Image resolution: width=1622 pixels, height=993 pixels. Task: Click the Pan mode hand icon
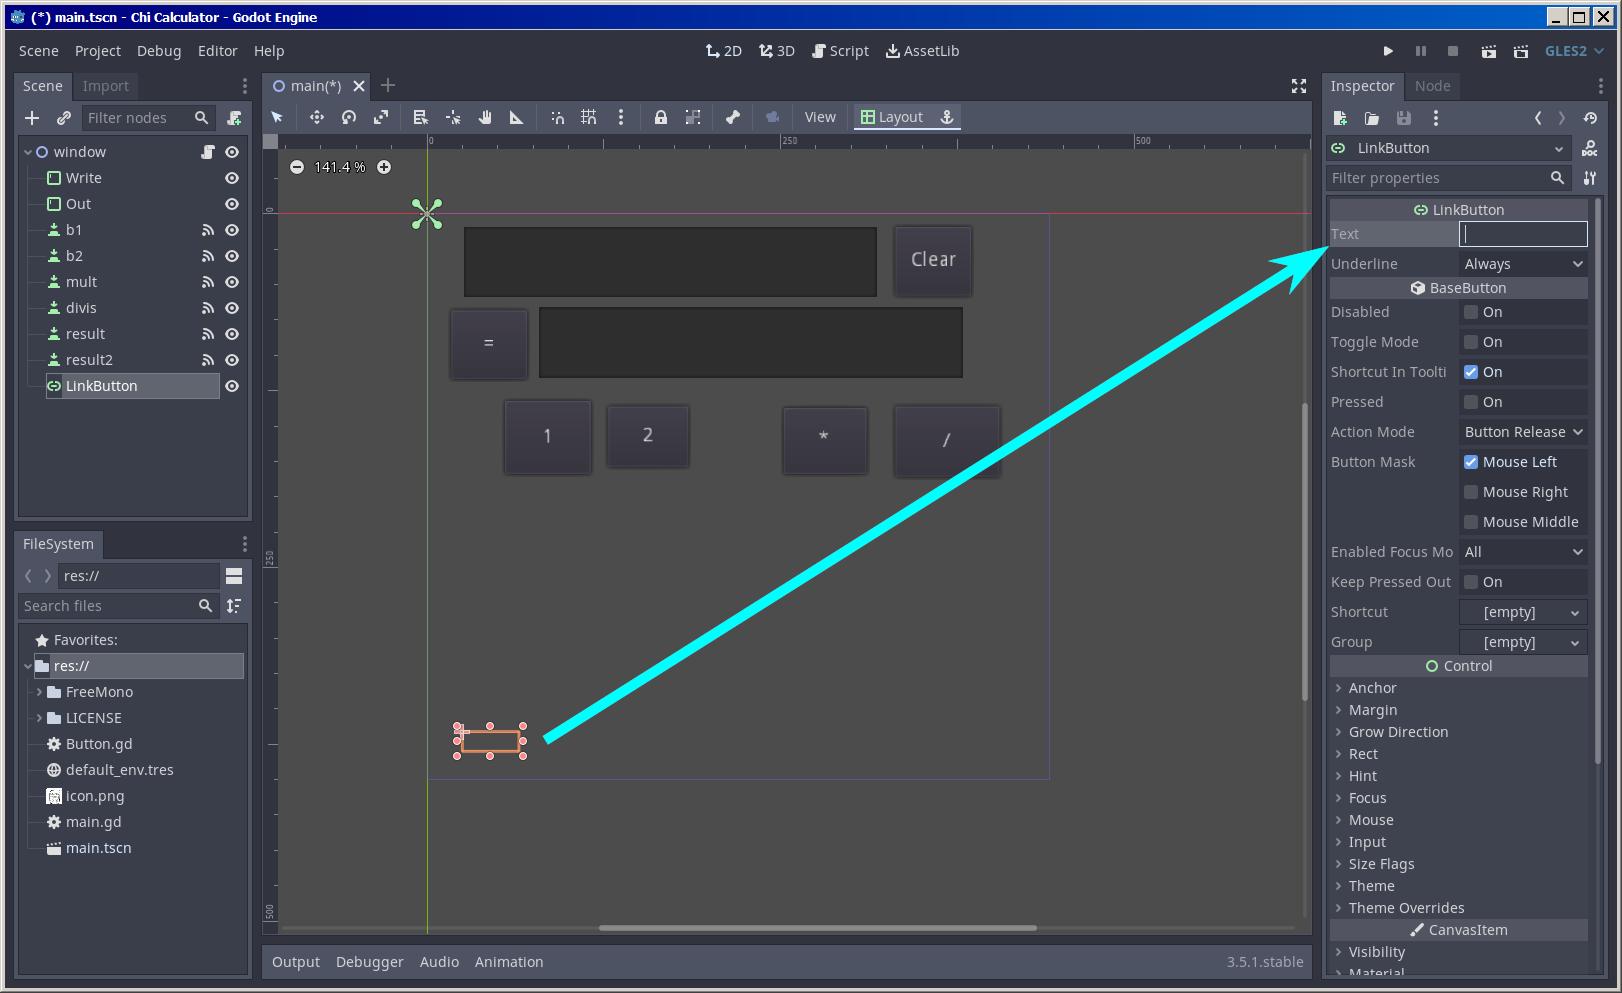(485, 117)
